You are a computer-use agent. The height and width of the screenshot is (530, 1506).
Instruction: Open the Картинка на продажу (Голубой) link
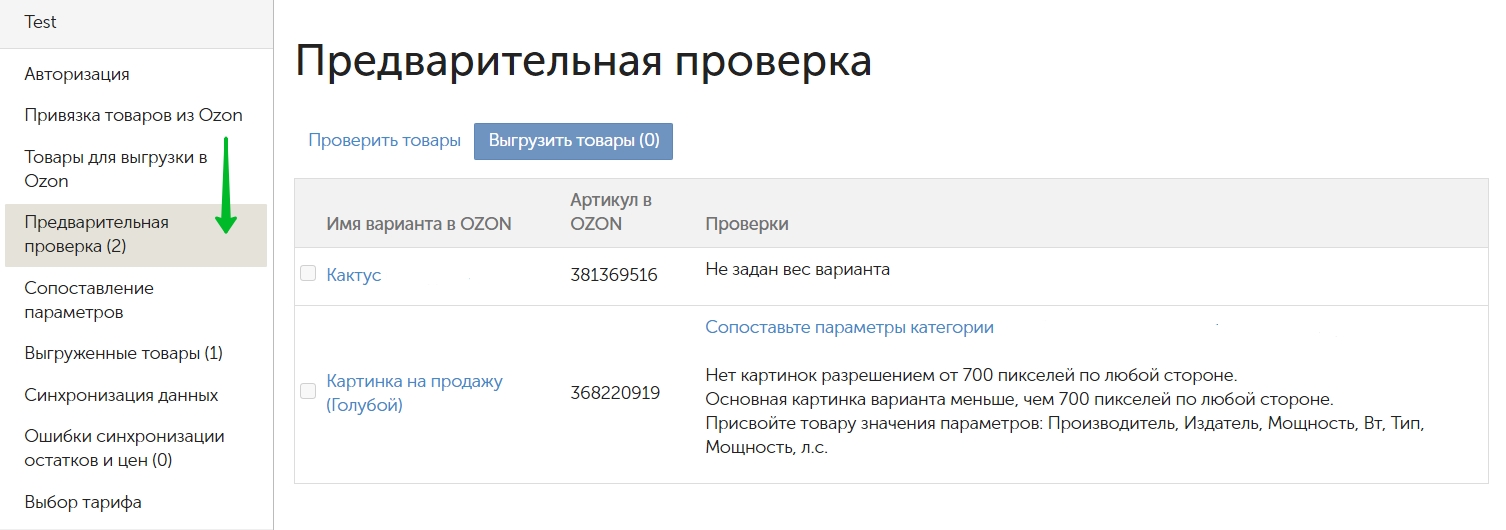click(x=414, y=393)
